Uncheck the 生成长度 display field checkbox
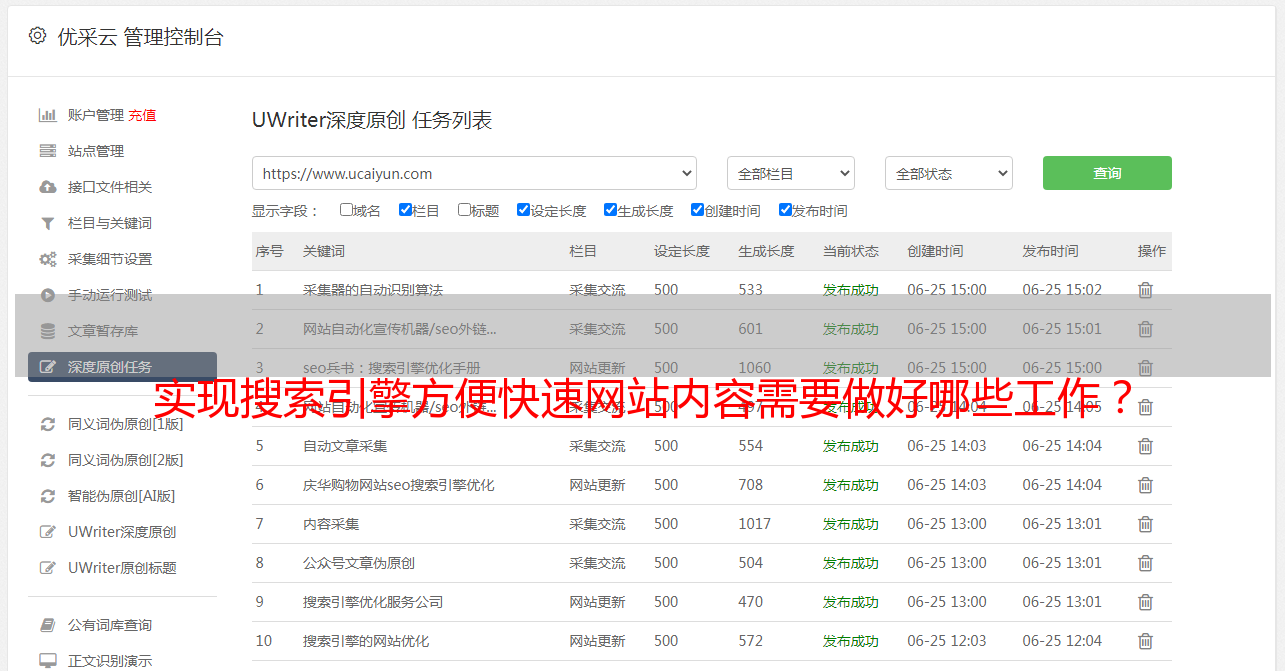 coord(610,210)
